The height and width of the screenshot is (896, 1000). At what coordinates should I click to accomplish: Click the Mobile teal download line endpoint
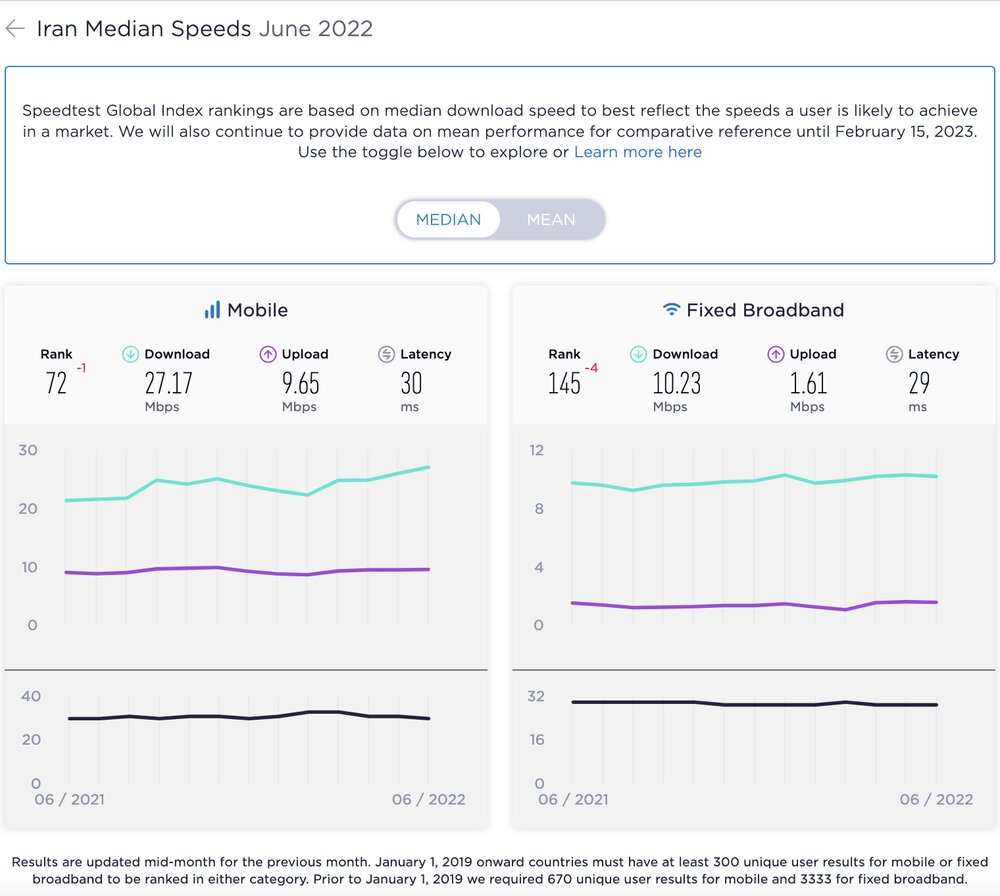point(429,467)
